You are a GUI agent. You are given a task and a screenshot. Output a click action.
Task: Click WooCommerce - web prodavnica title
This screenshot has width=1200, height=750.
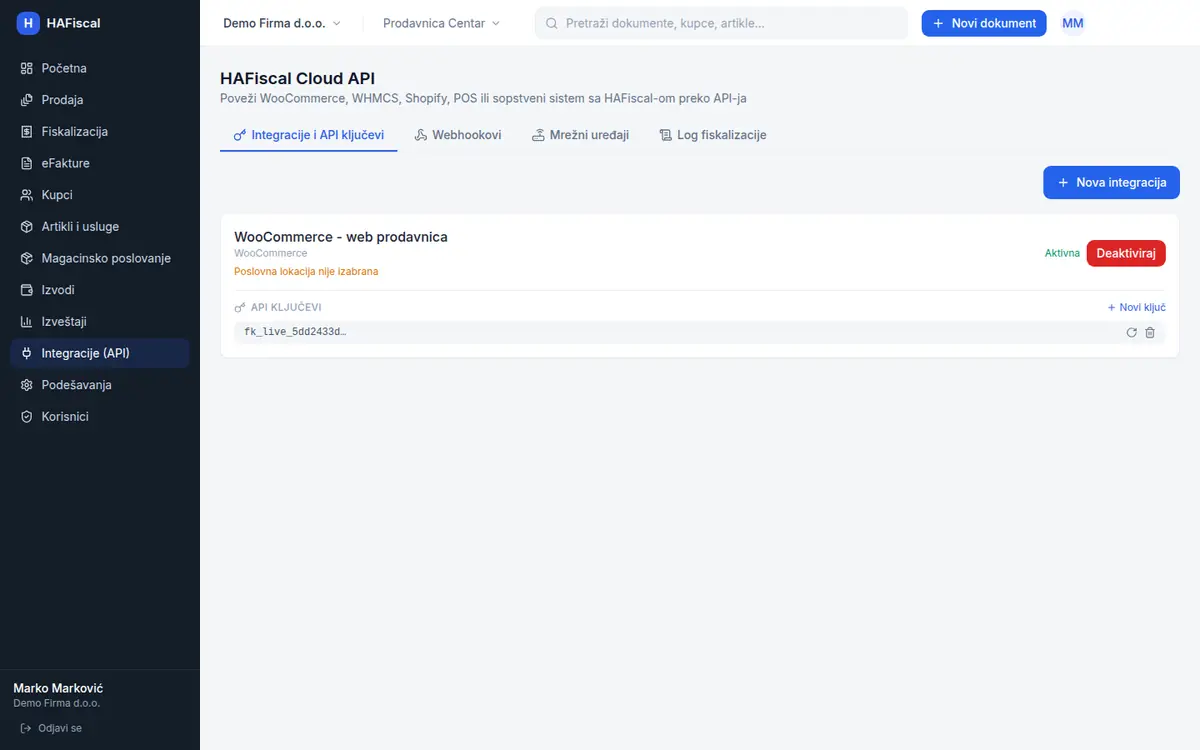coord(341,237)
